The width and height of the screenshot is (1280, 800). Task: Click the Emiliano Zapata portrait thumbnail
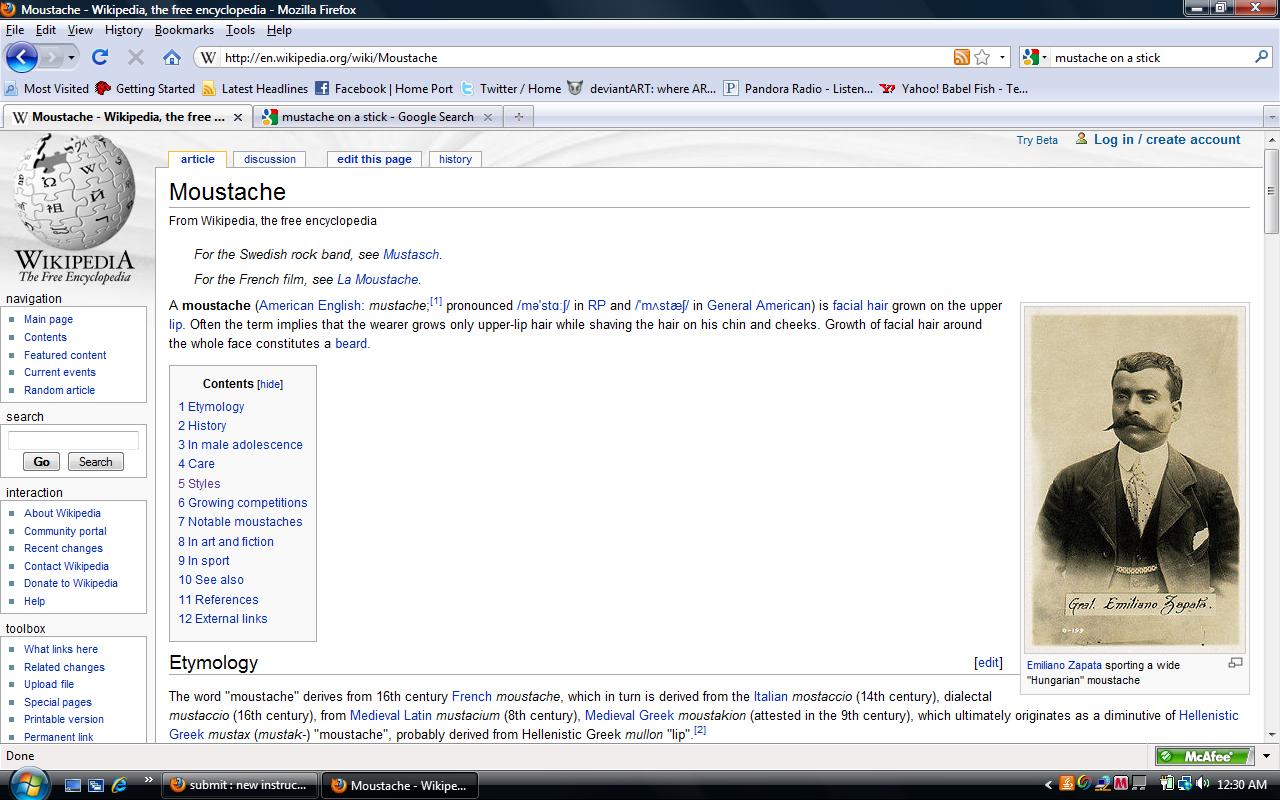(1135, 480)
